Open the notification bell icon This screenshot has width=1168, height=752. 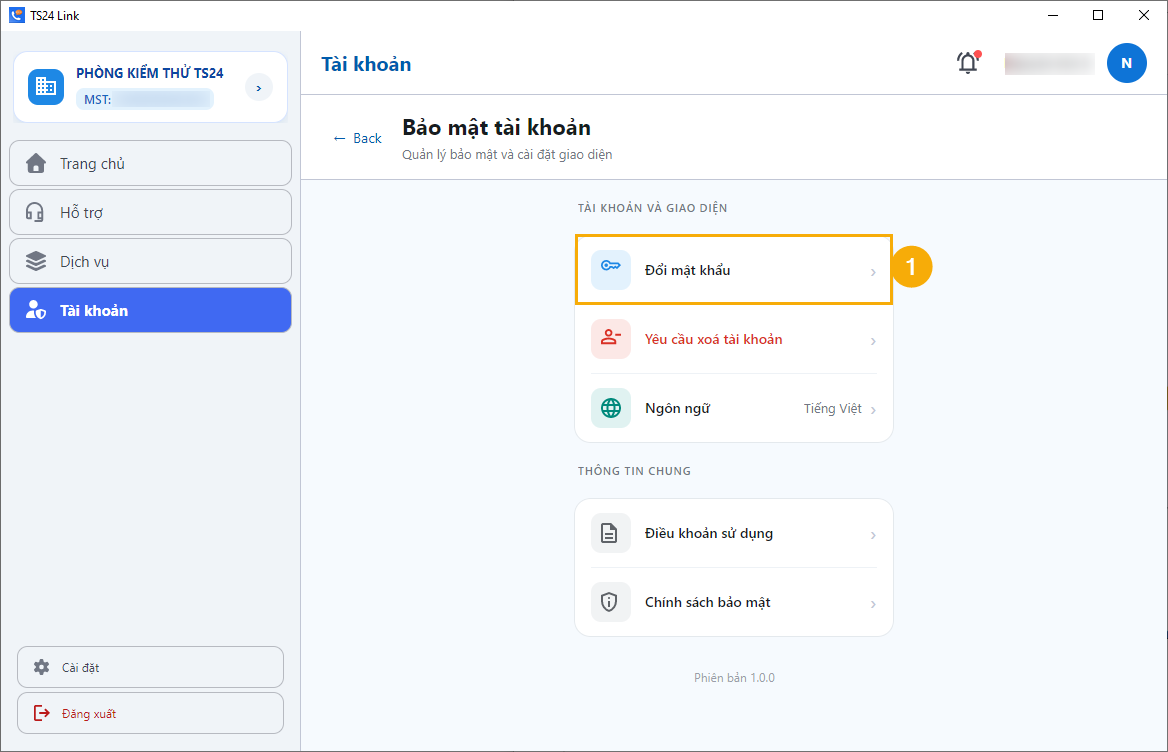tap(968, 63)
